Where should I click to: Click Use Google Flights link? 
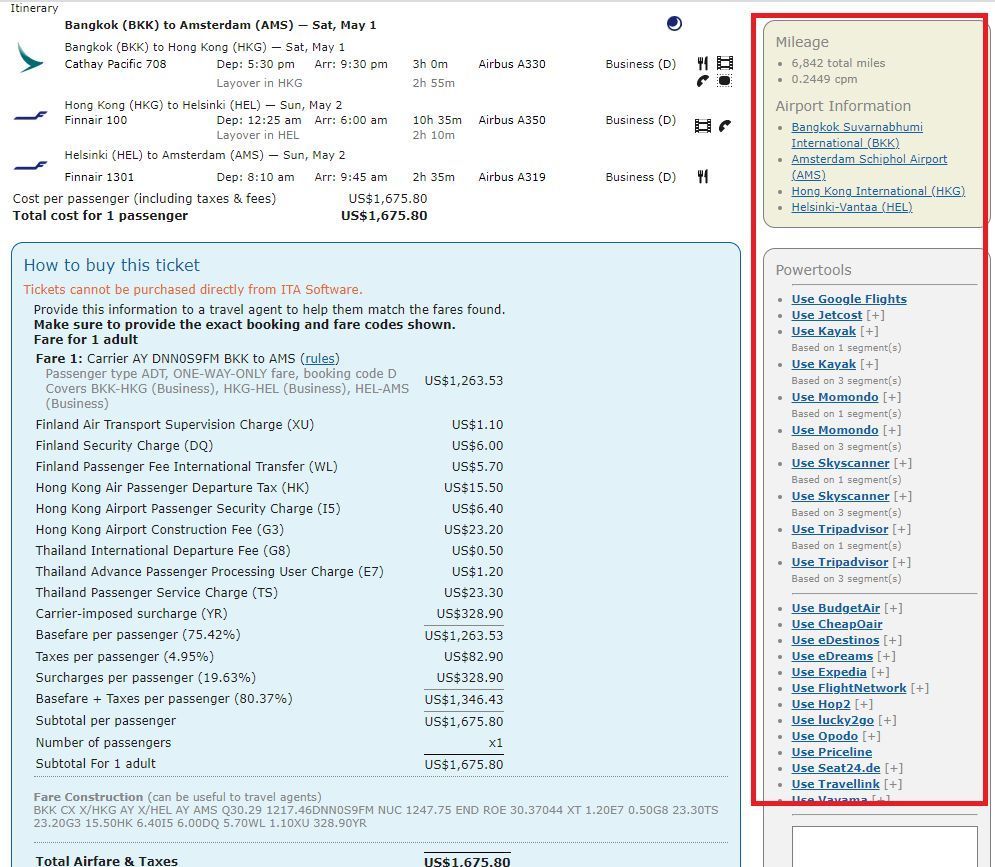849,299
